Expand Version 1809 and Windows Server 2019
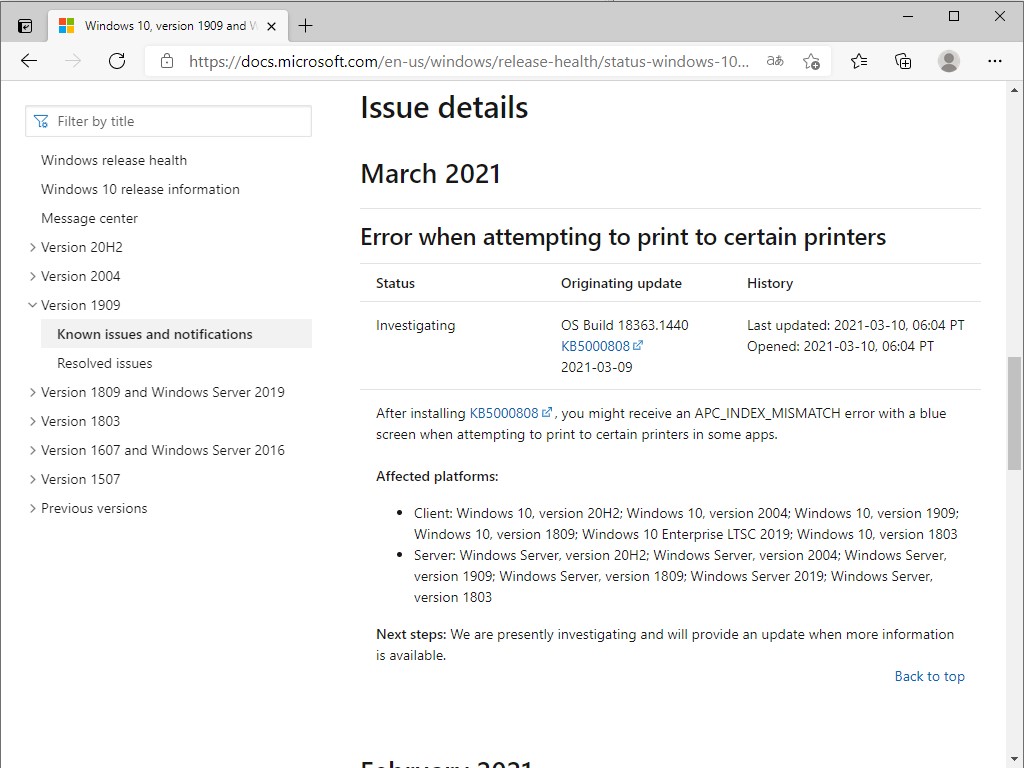This screenshot has height=768, width=1024. tap(33, 392)
